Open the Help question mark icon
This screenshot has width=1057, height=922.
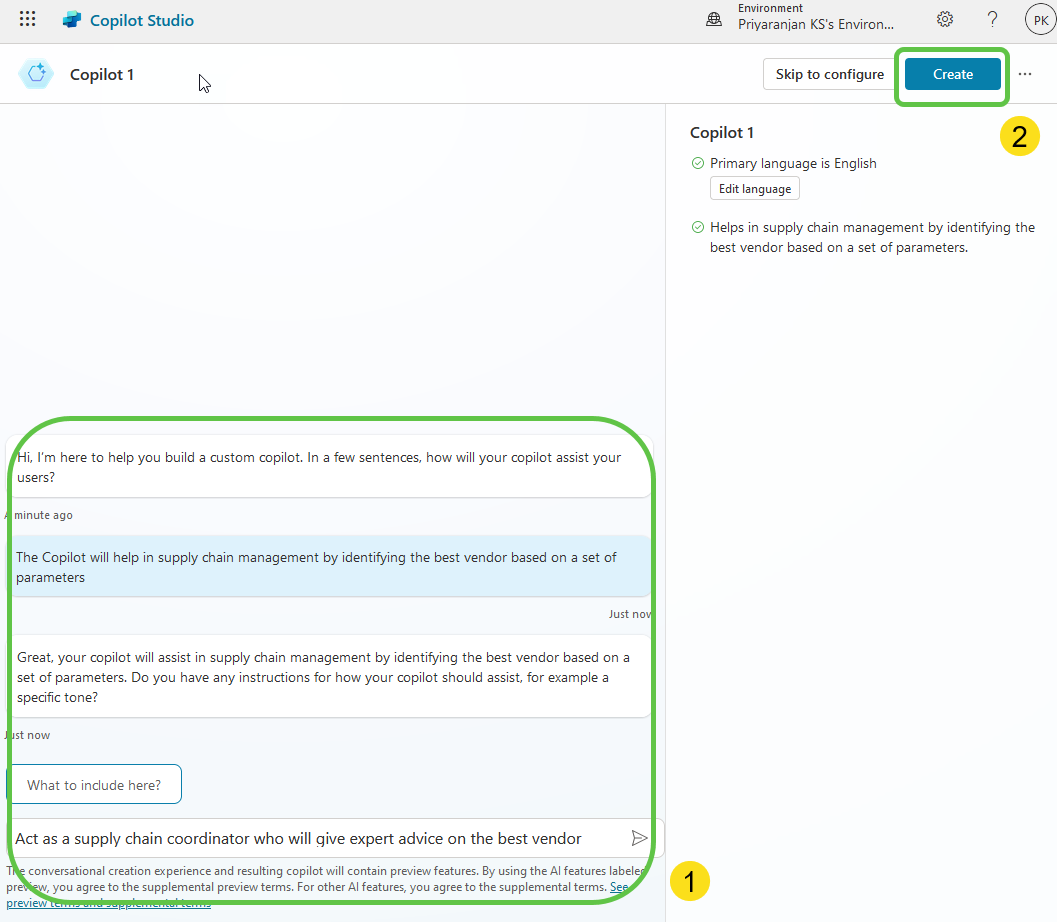coord(992,19)
